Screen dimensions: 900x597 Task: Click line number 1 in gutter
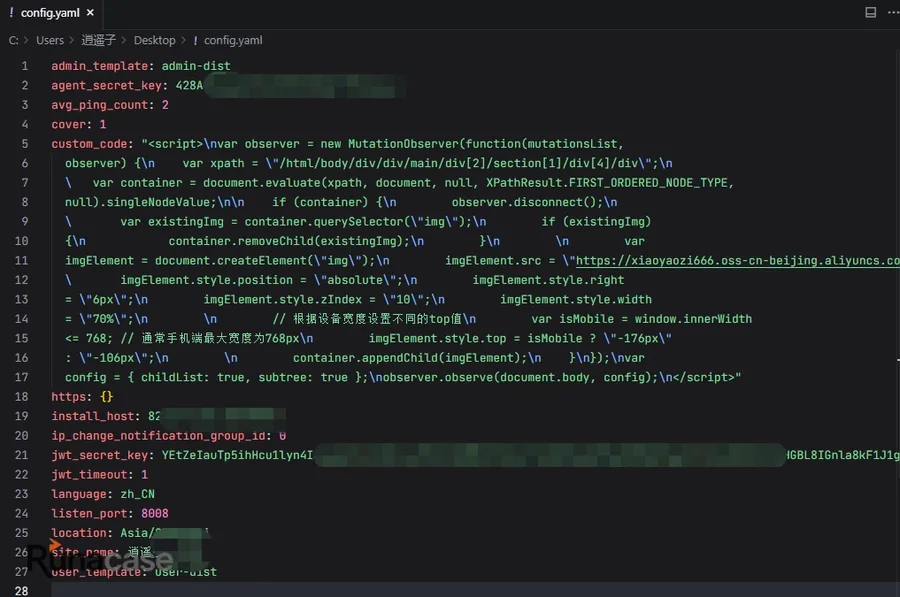[x=25, y=66]
